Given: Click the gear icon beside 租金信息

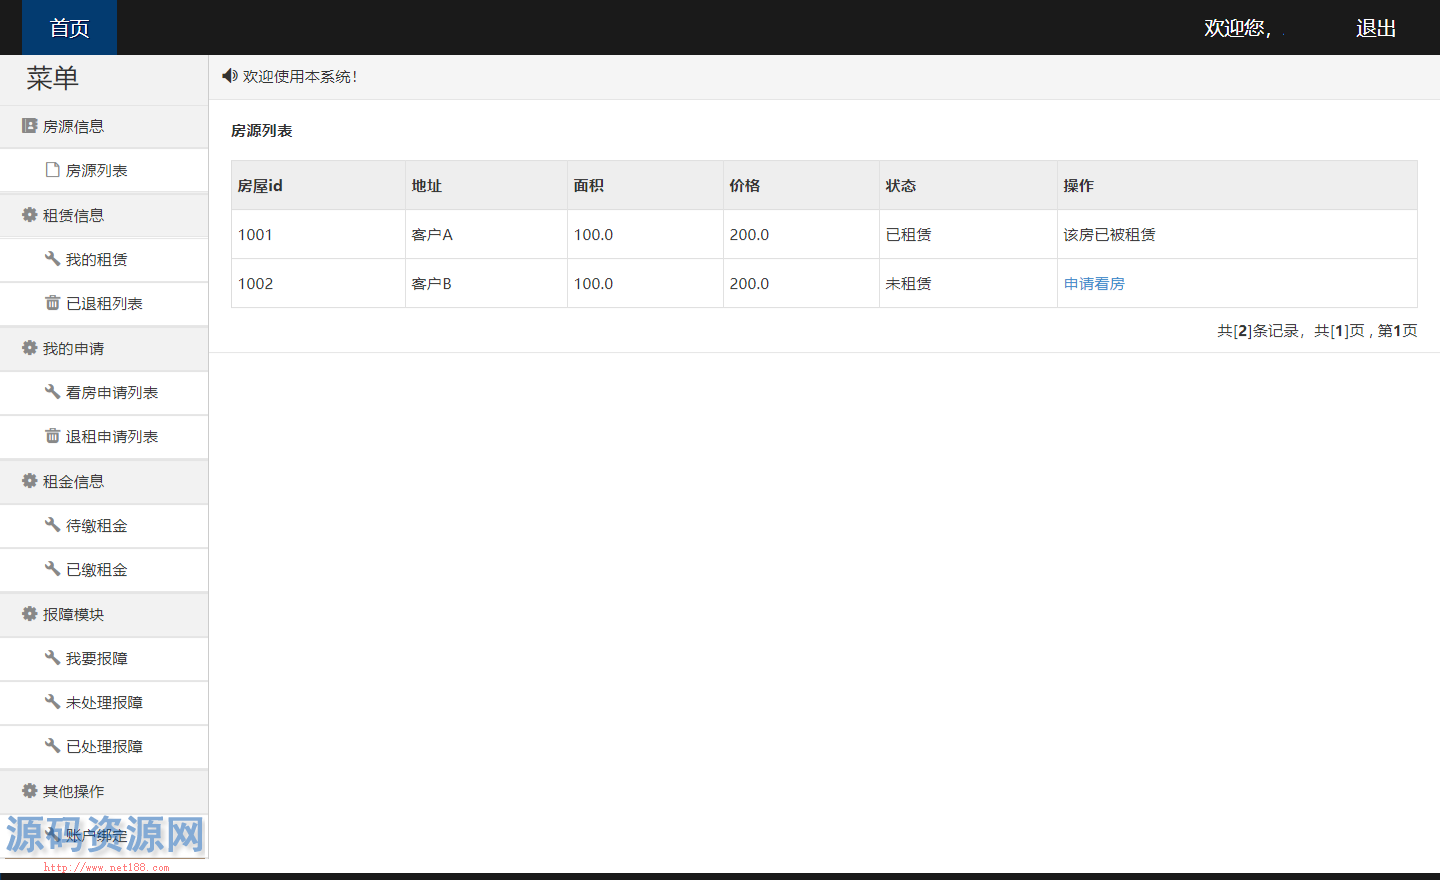Looking at the screenshot, I should click(29, 481).
